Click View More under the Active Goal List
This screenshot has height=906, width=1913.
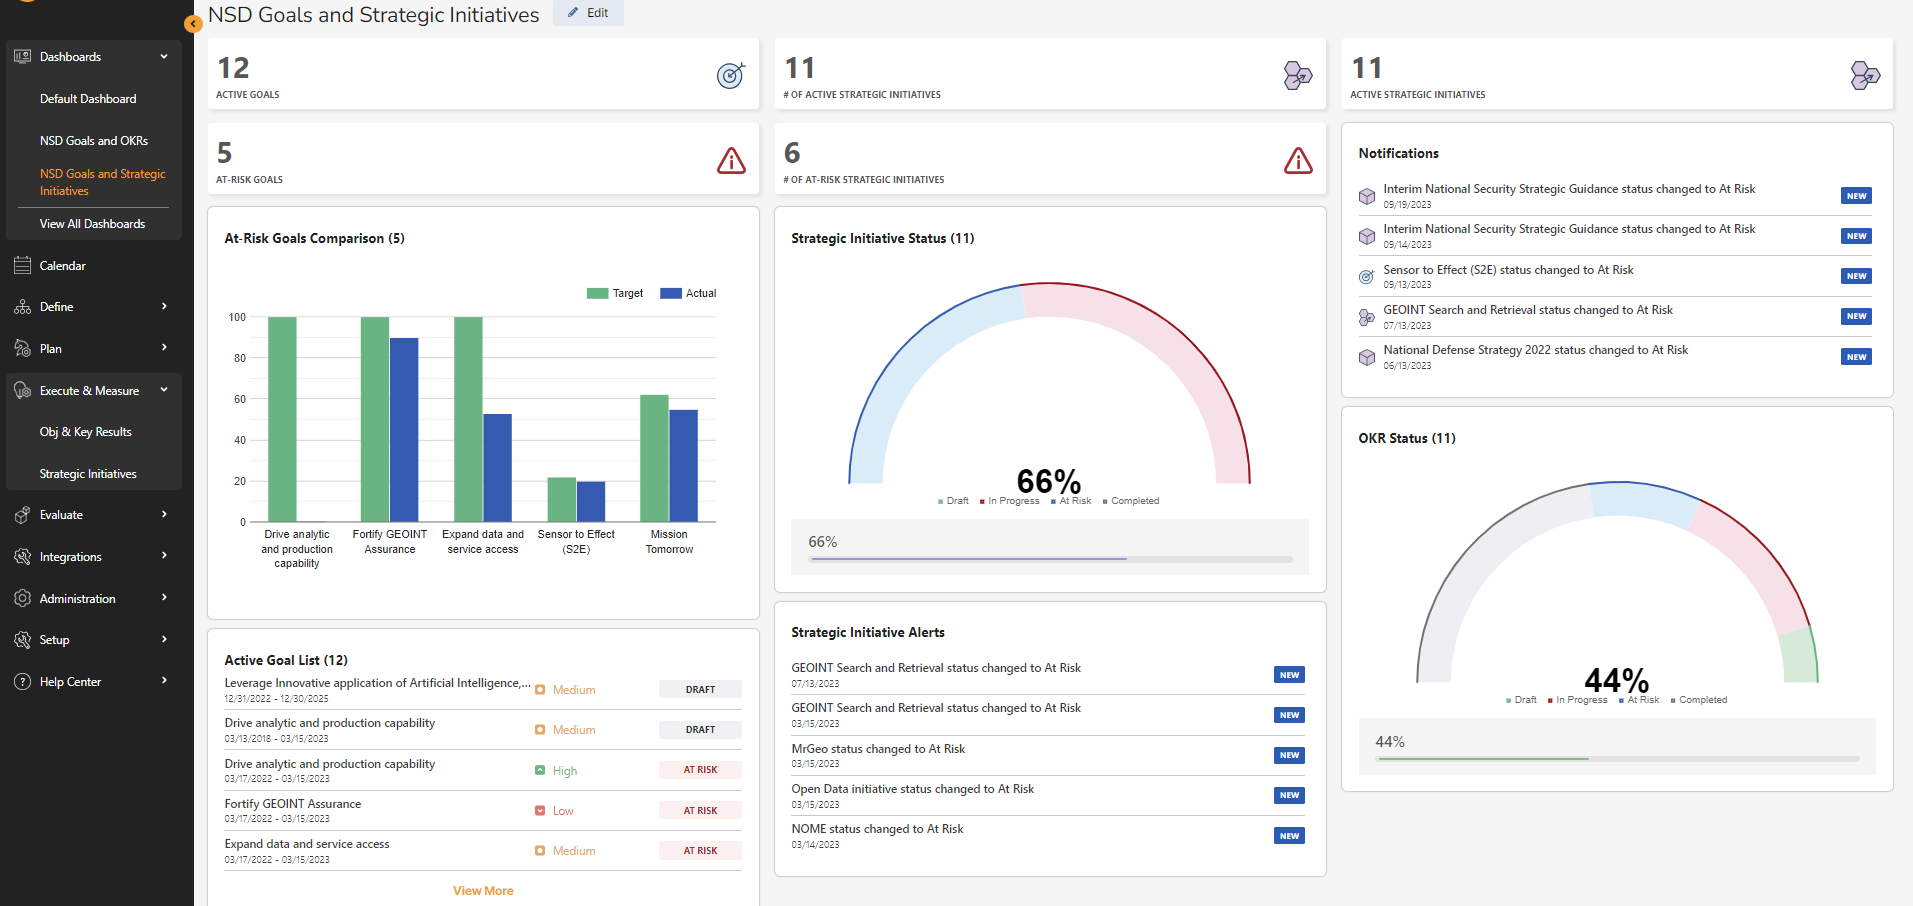[483, 890]
